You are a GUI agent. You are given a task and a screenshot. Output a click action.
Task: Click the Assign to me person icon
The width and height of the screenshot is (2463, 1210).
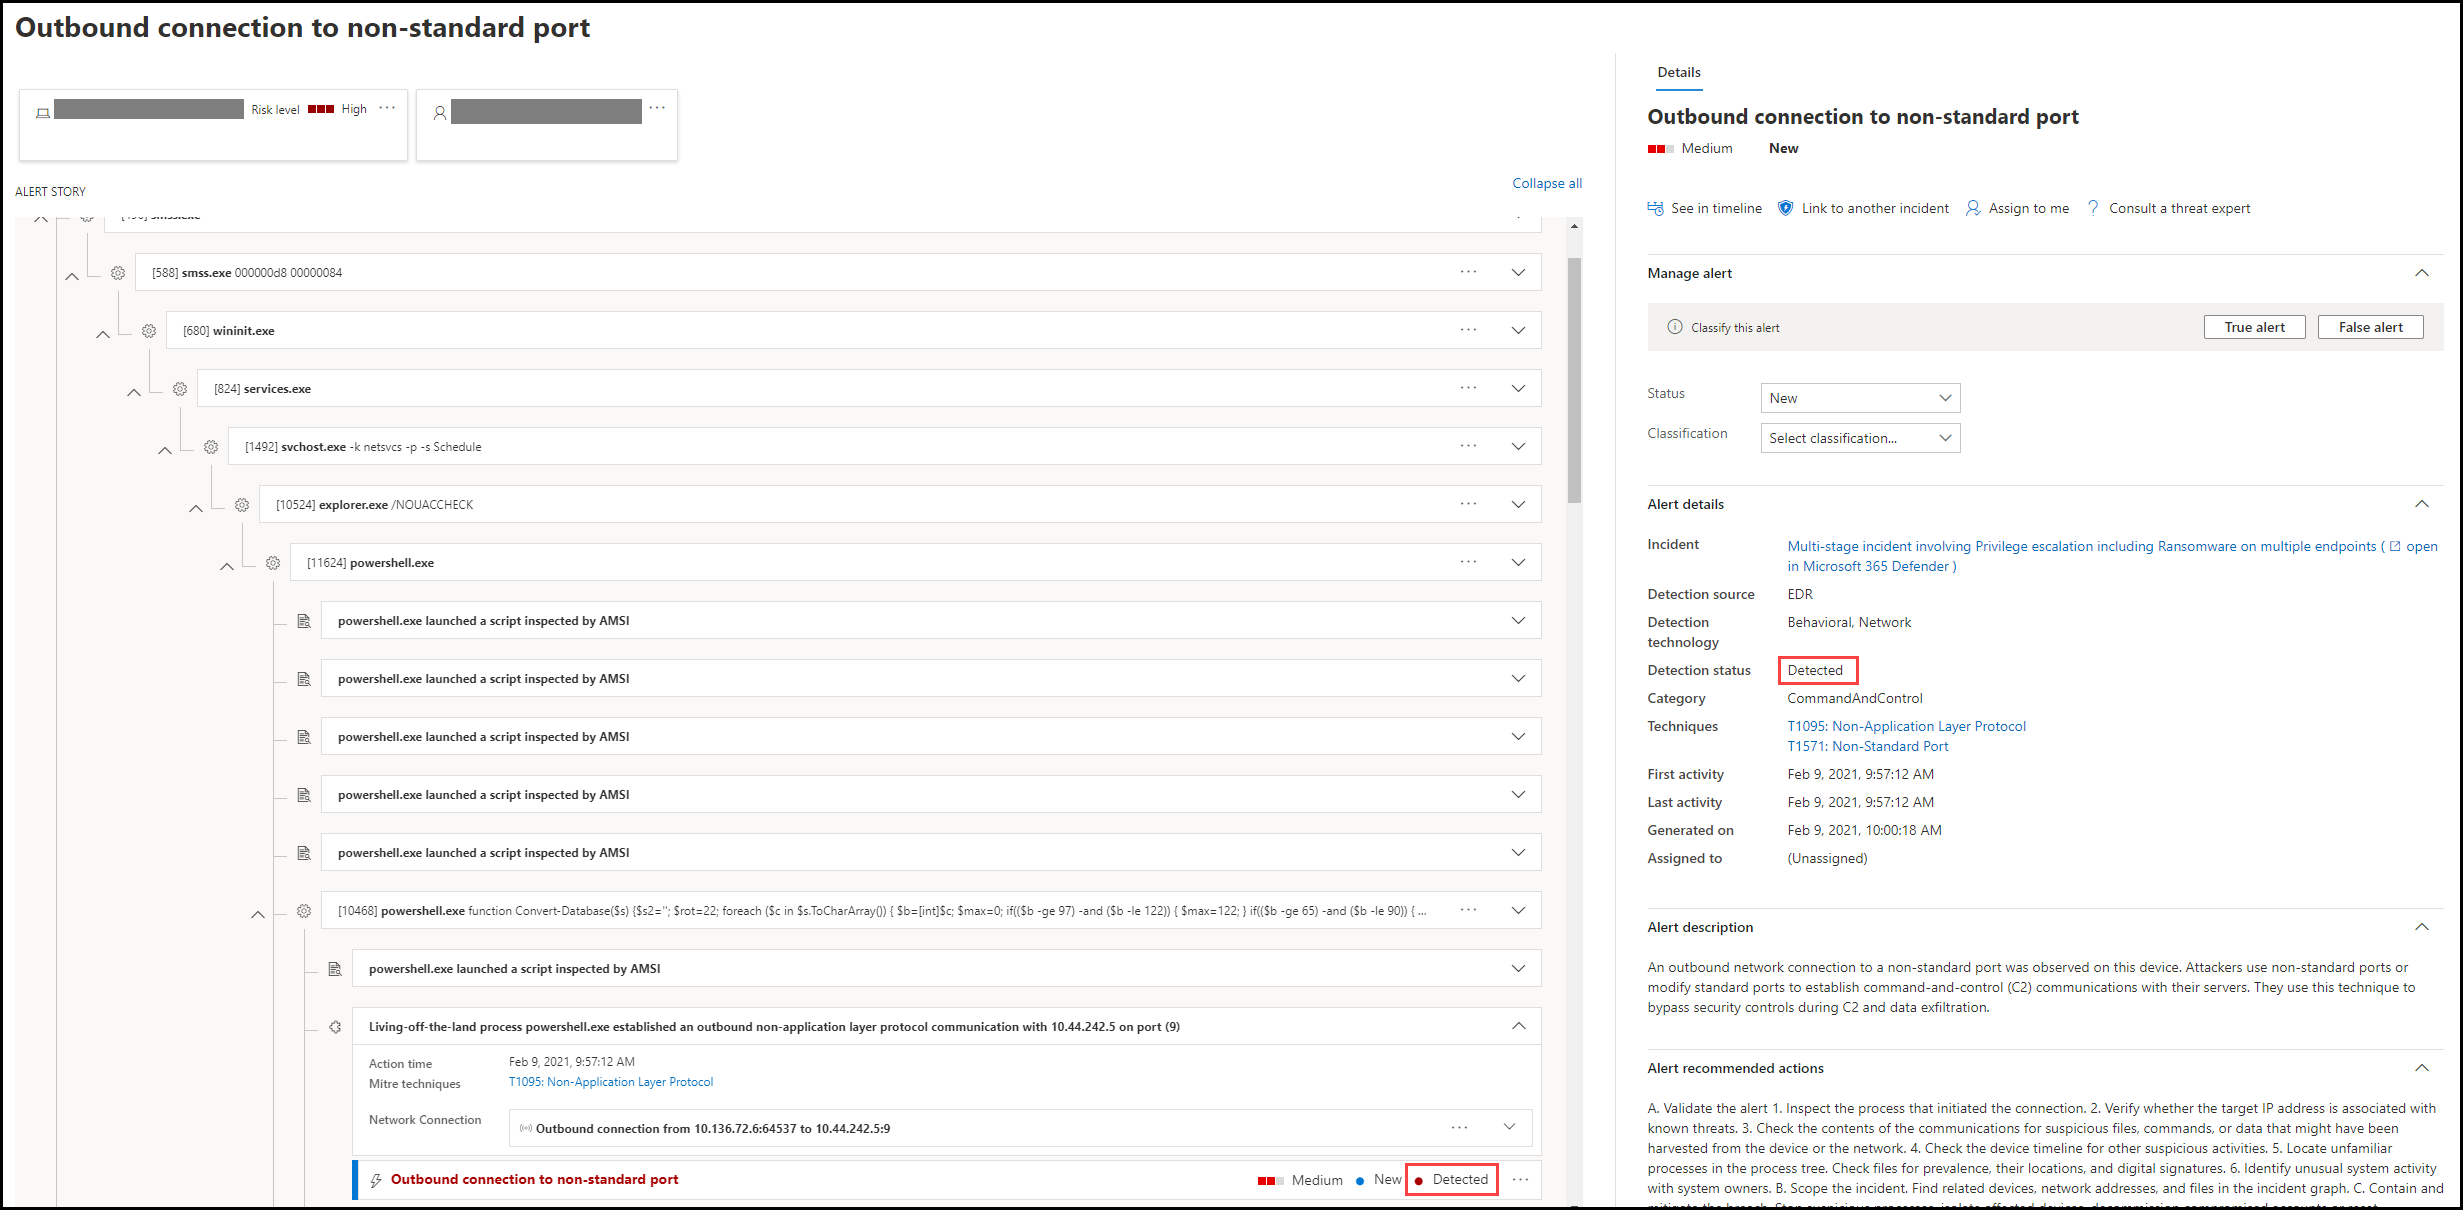click(1972, 208)
